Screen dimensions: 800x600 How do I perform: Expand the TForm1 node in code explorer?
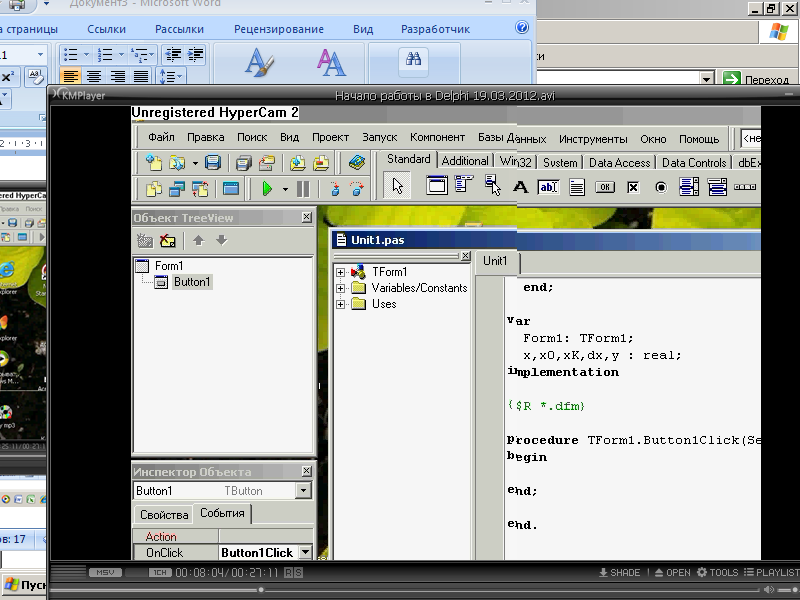click(340, 272)
